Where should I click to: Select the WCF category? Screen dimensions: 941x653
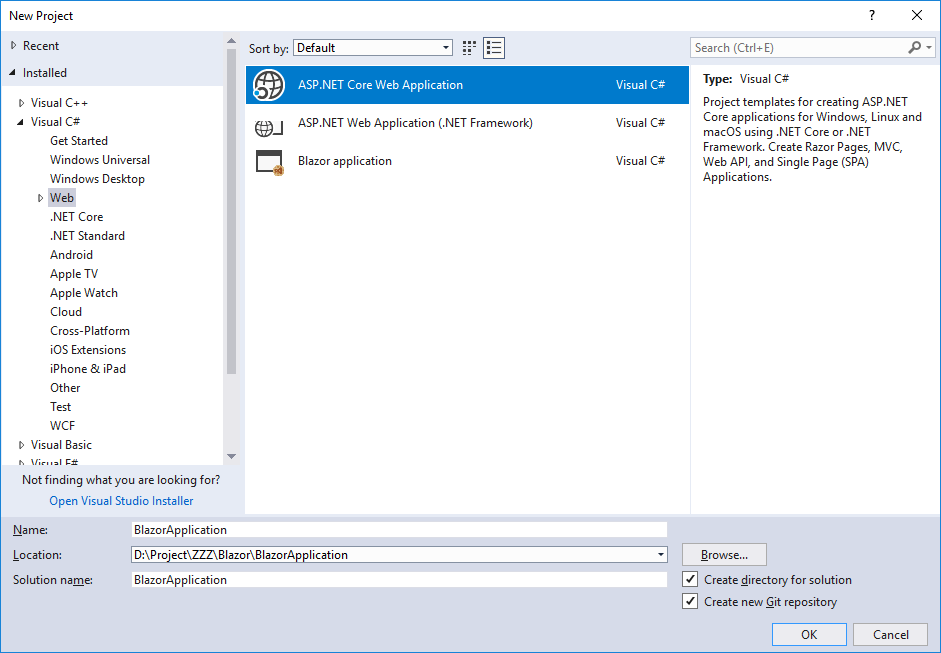(x=62, y=426)
